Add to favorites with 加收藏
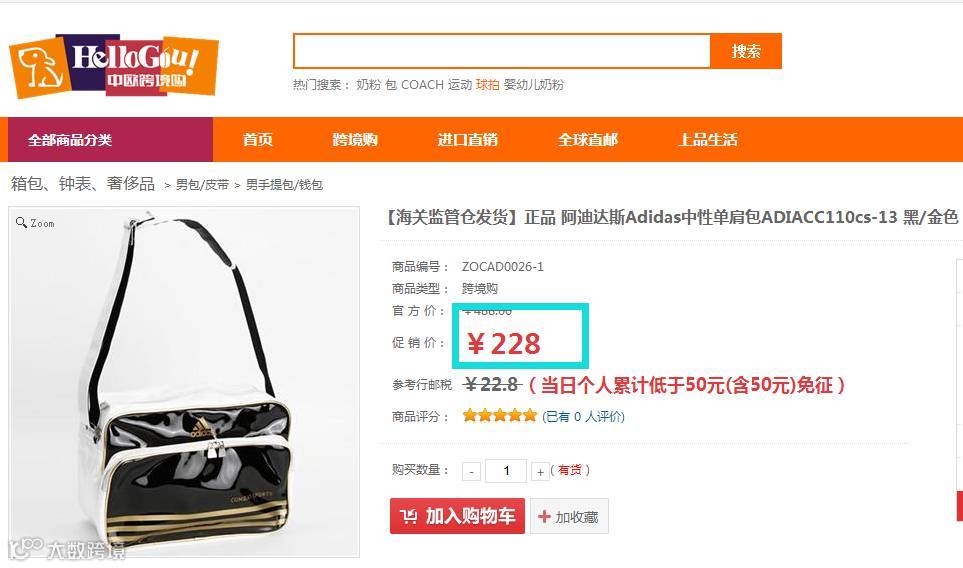The image size is (963, 568). tap(569, 516)
